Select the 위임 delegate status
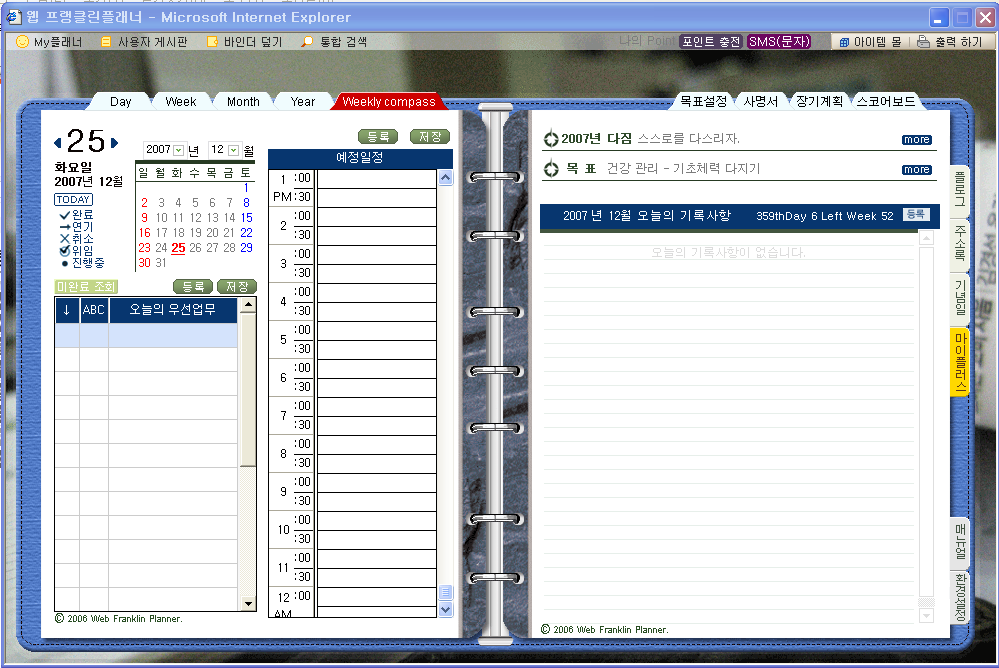The image size is (999, 668). click(x=76, y=250)
